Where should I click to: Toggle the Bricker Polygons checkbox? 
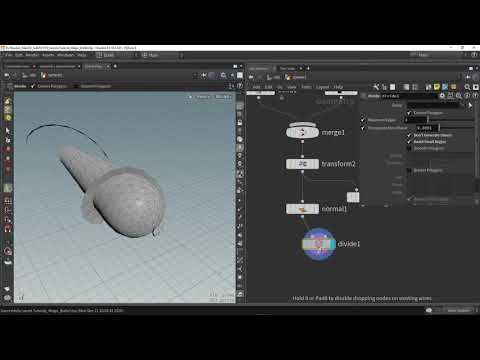coord(409,170)
